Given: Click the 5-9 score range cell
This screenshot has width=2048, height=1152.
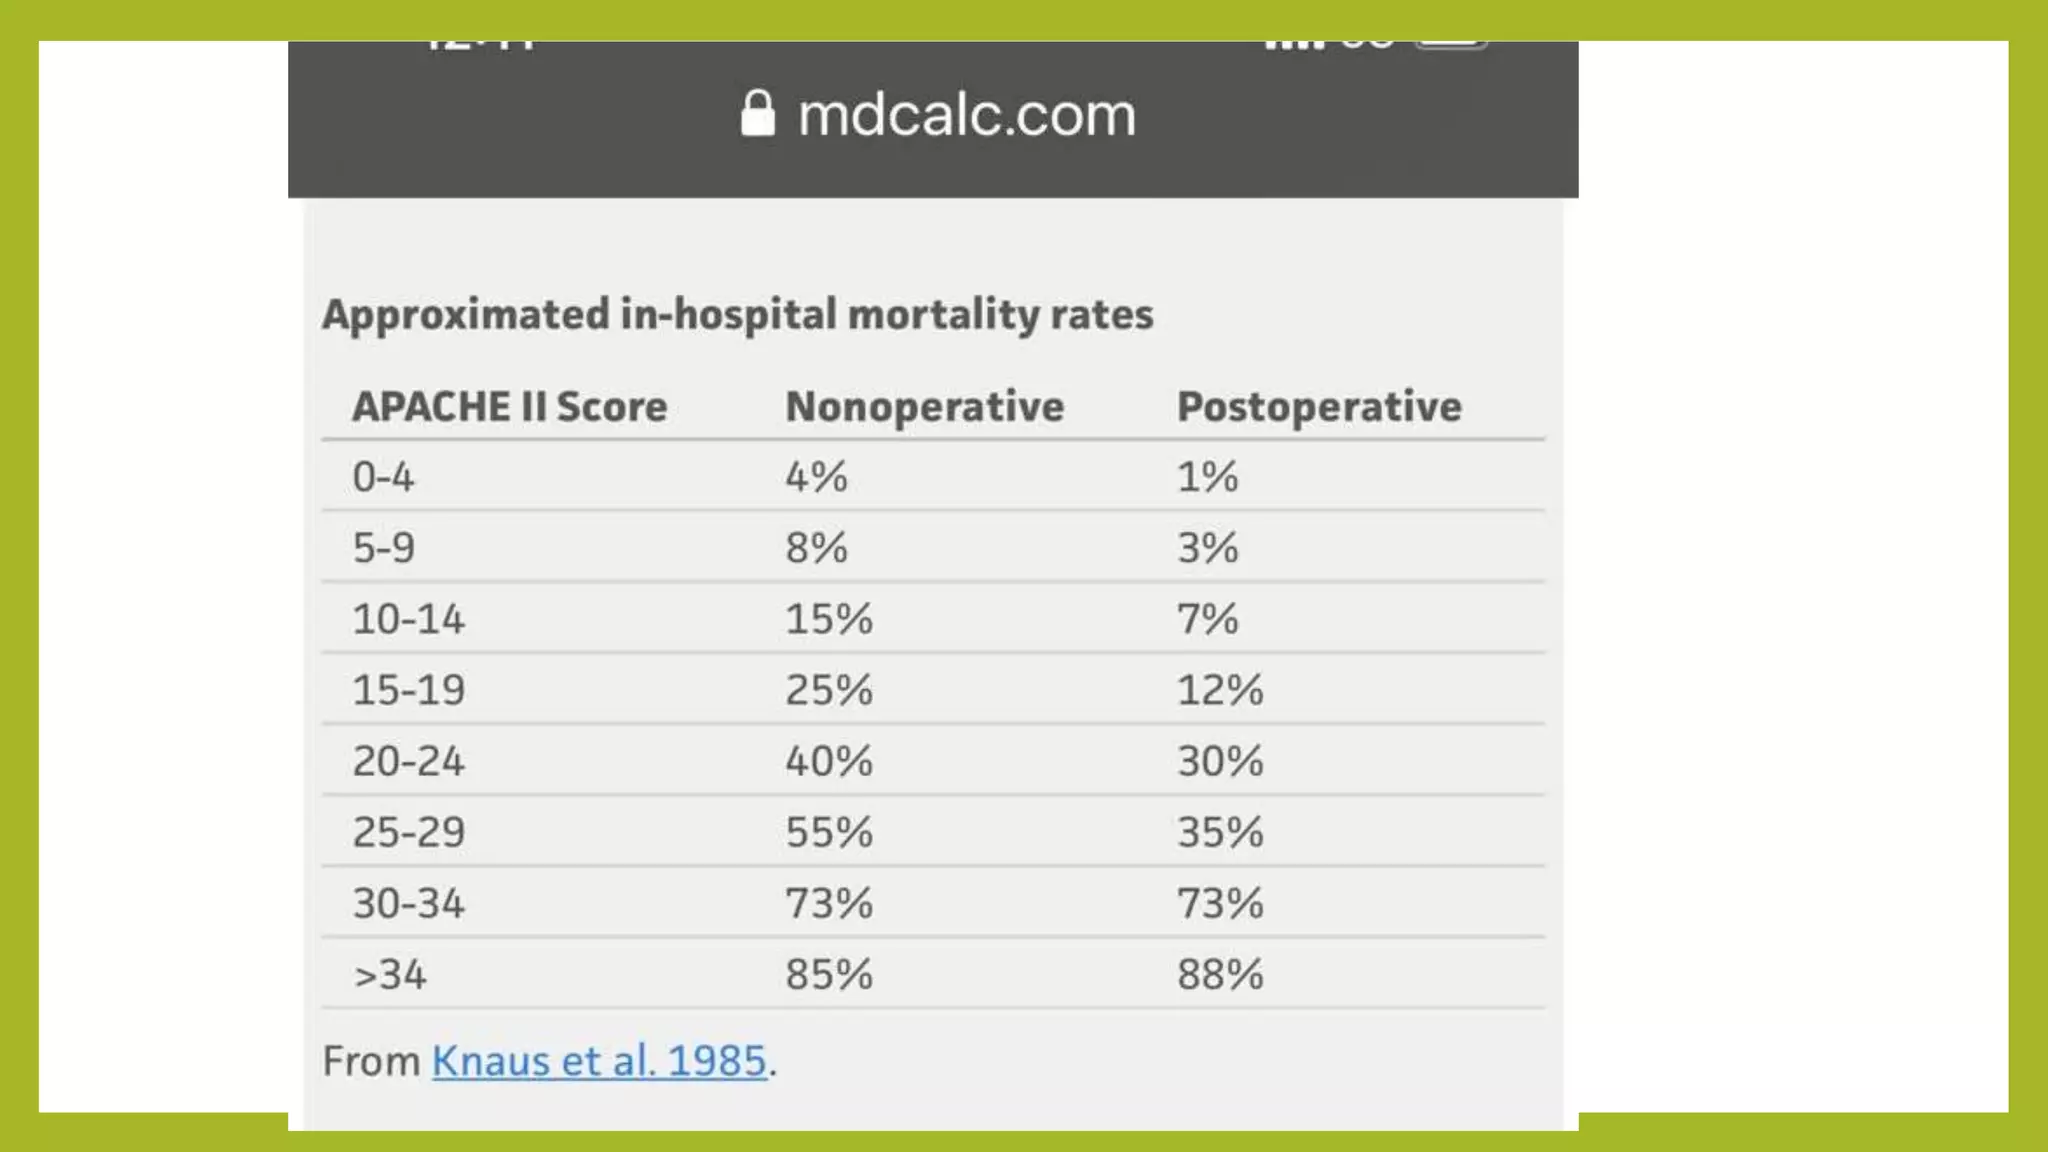Looking at the screenshot, I should pos(383,548).
